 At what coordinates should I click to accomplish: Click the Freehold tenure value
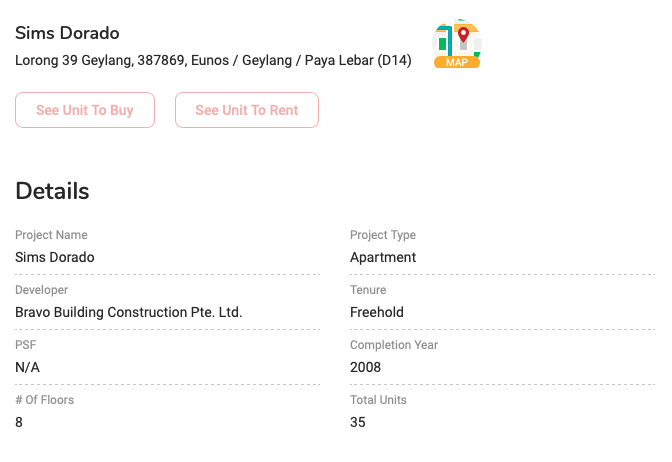coord(377,312)
